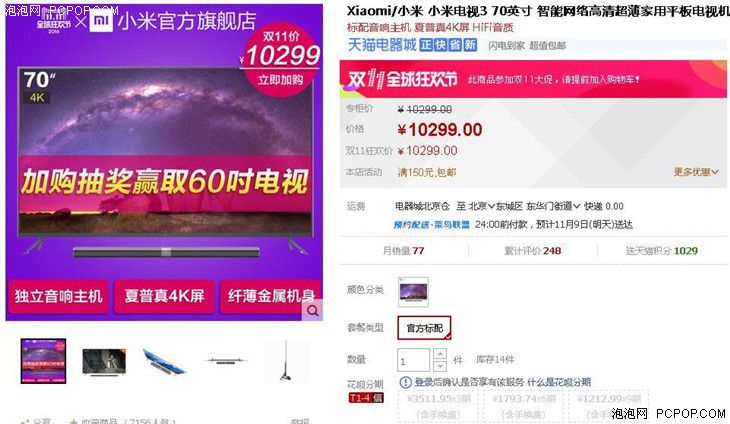Screen dimensions: 730x424
Task: Open the 月销量 77 tab
Action: [x=403, y=251]
